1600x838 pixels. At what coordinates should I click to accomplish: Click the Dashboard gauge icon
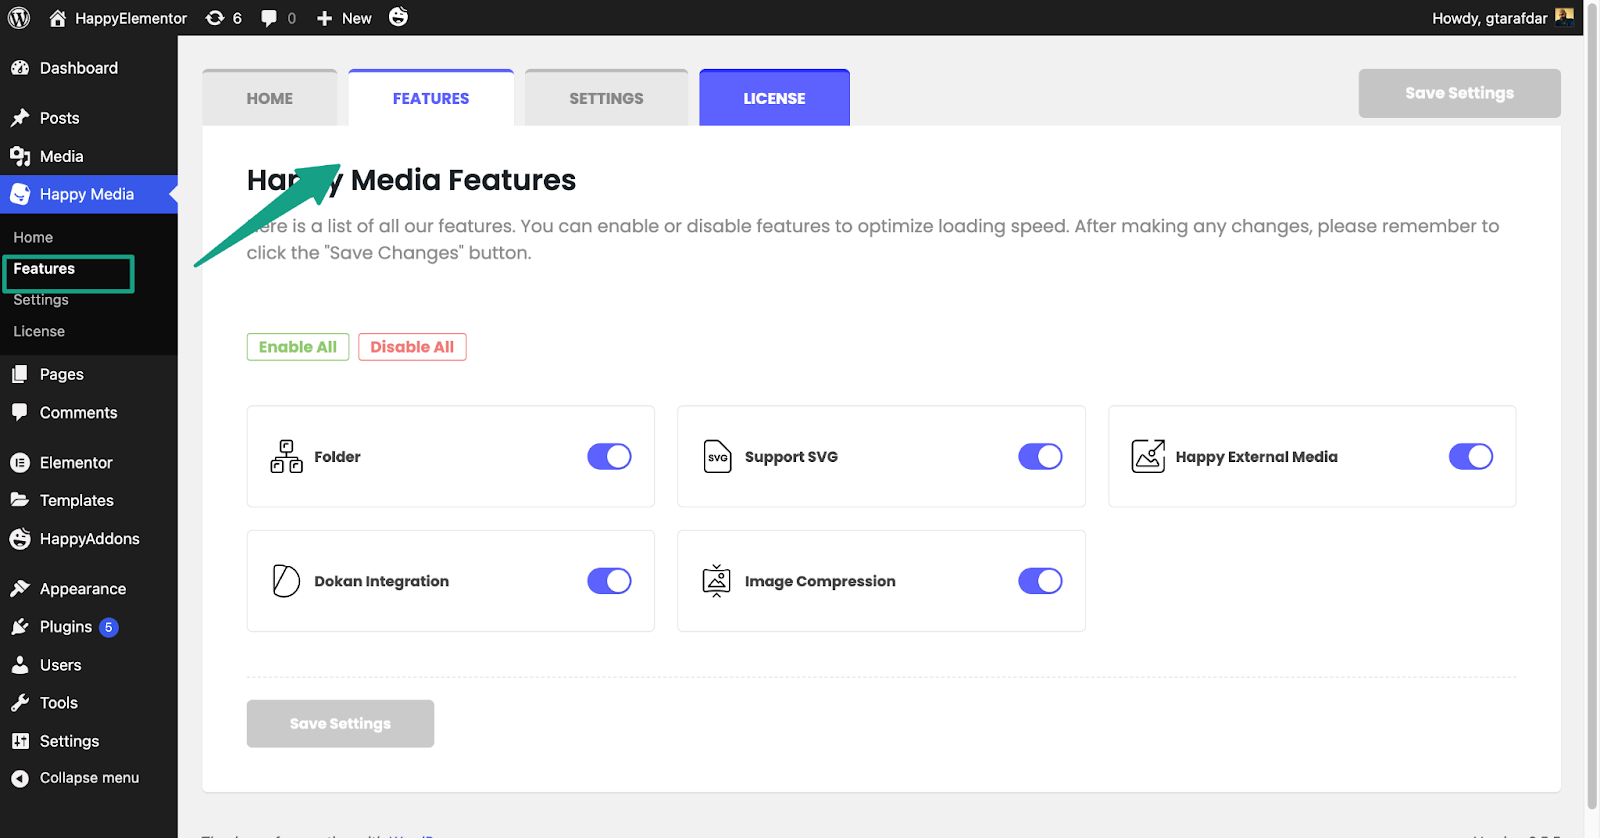pos(20,68)
